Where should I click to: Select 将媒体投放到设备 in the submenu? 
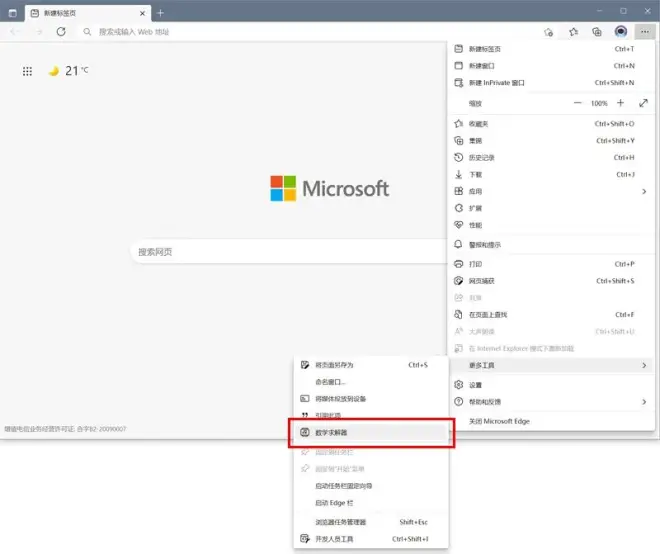click(371, 399)
